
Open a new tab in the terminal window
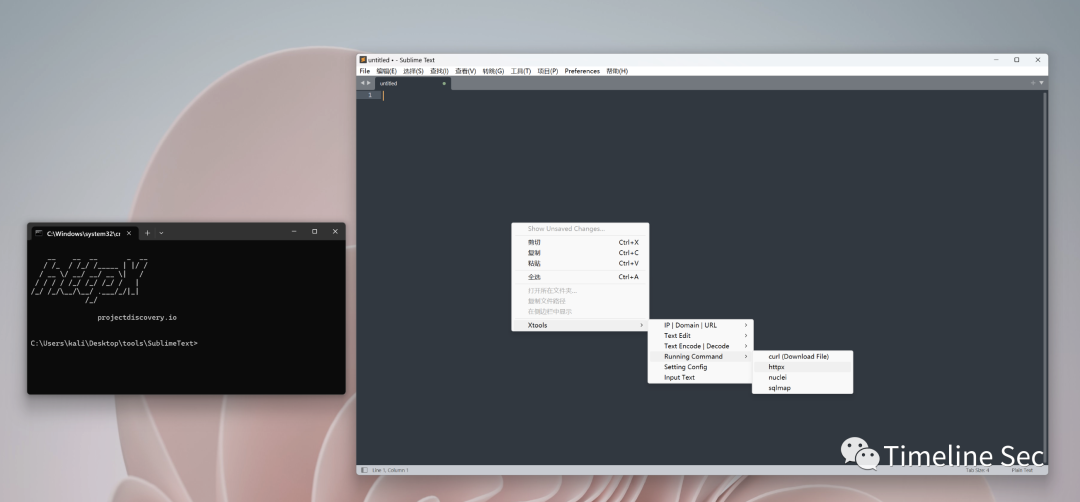click(147, 233)
